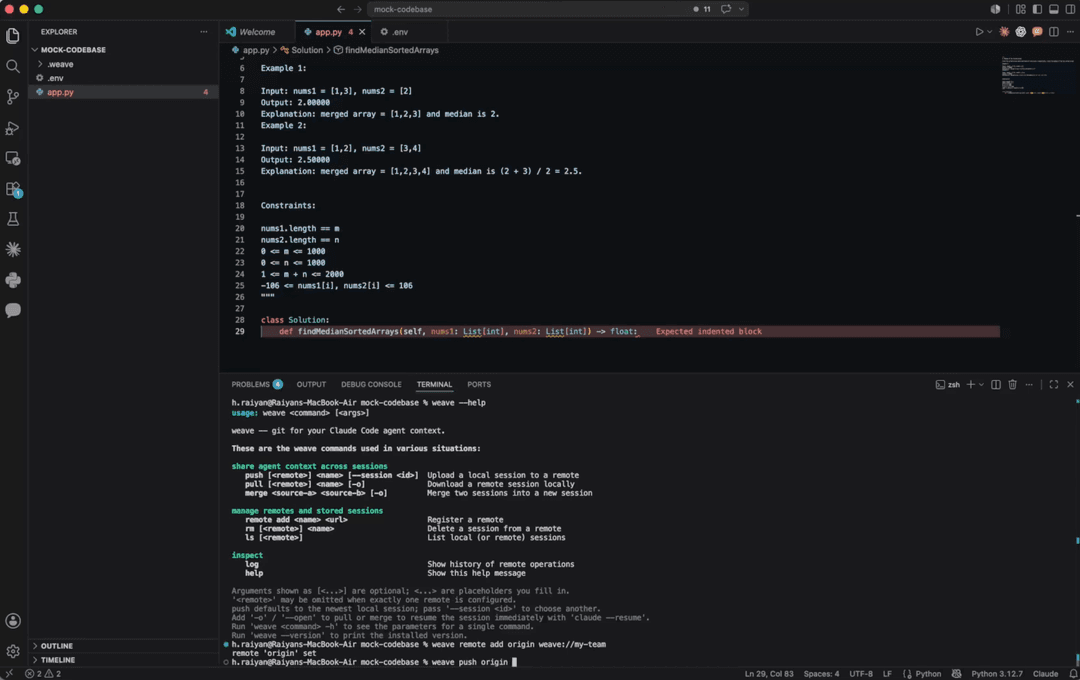The width and height of the screenshot is (1080, 680).
Task: Expand the .weave folder
Action: pos(60,64)
